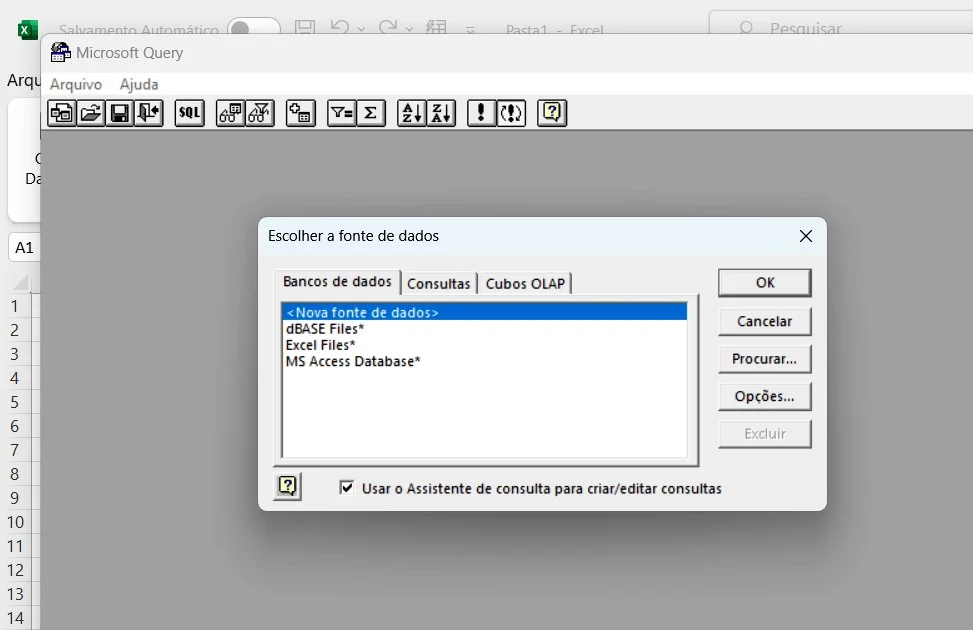Click the Add Table toolbar icon
This screenshot has height=630, width=973.
300,113
